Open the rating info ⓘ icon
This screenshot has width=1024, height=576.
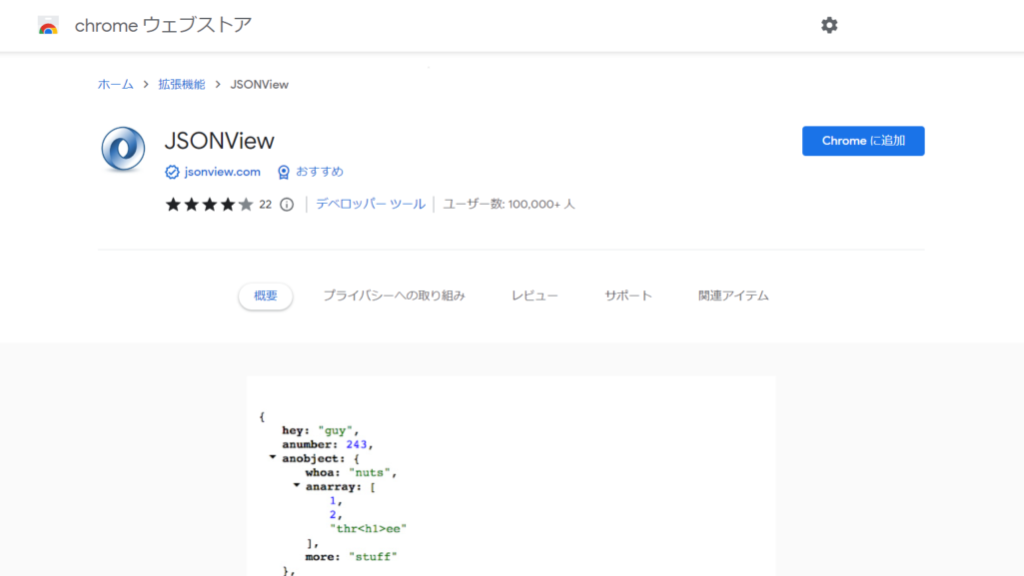pyautogui.click(x=285, y=205)
